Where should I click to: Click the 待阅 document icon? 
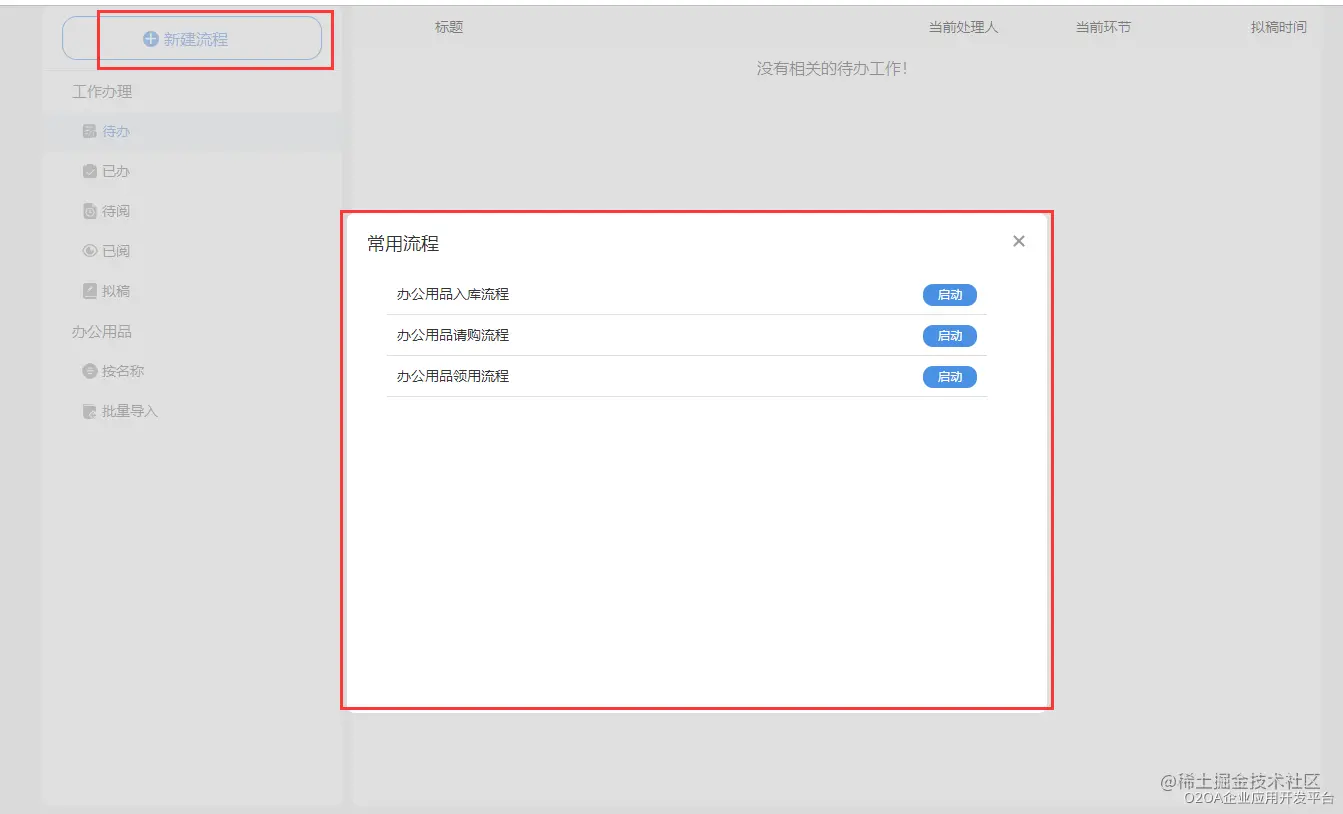click(90, 211)
